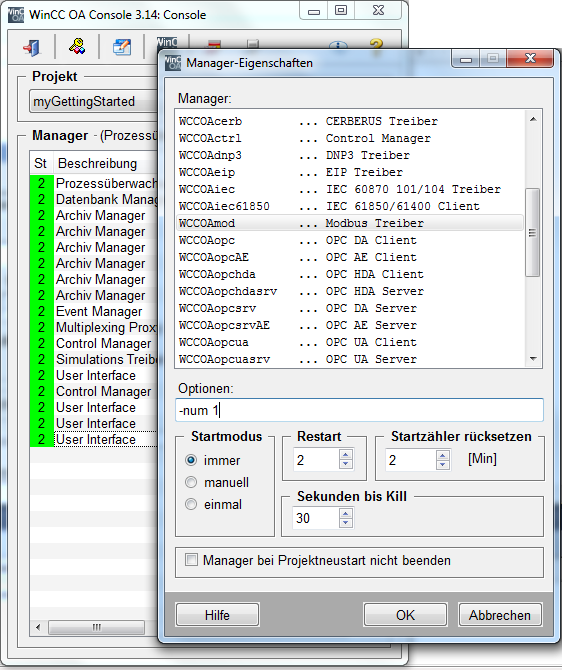Select WCCOAopchda OPC HDA Client

(350, 274)
